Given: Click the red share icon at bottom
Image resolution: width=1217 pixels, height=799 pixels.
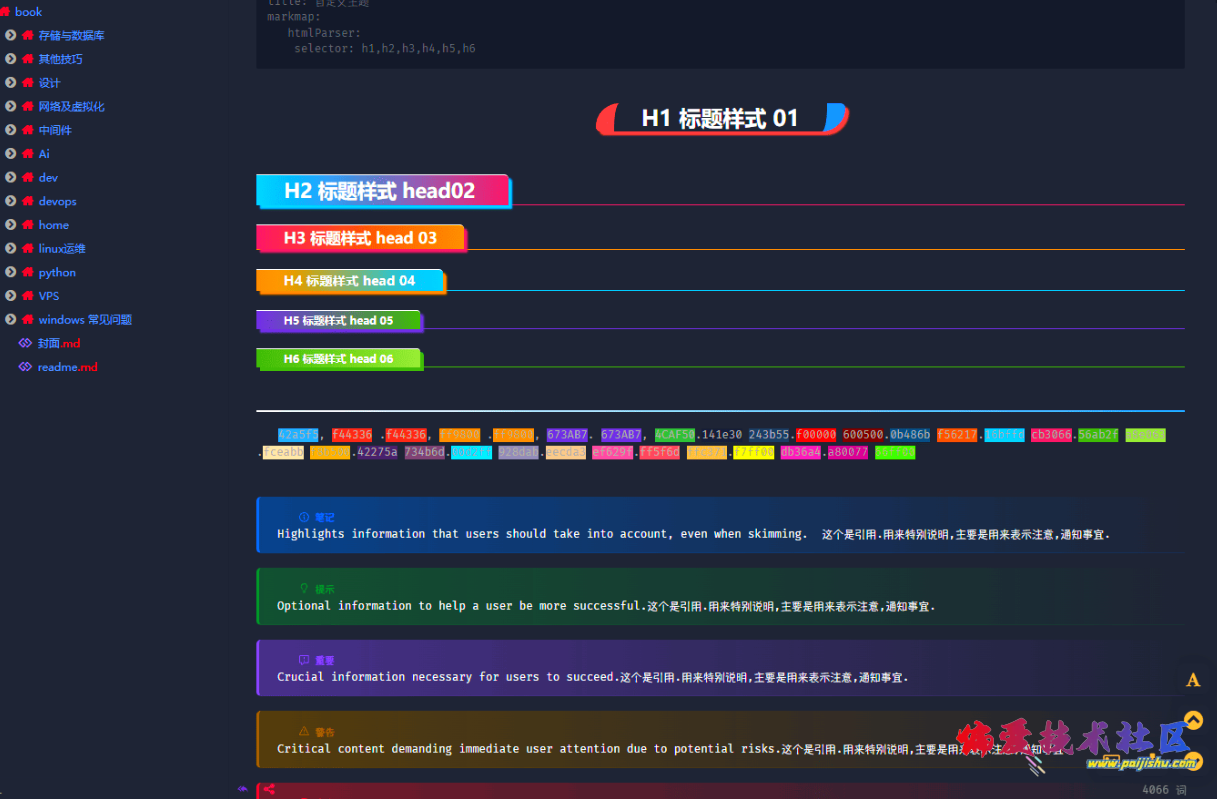Looking at the screenshot, I should coord(268,790).
